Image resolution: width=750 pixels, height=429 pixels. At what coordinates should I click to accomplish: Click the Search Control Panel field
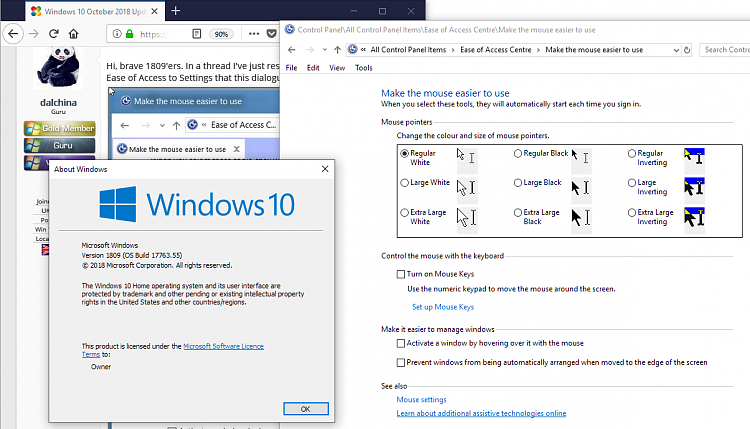tap(725, 50)
